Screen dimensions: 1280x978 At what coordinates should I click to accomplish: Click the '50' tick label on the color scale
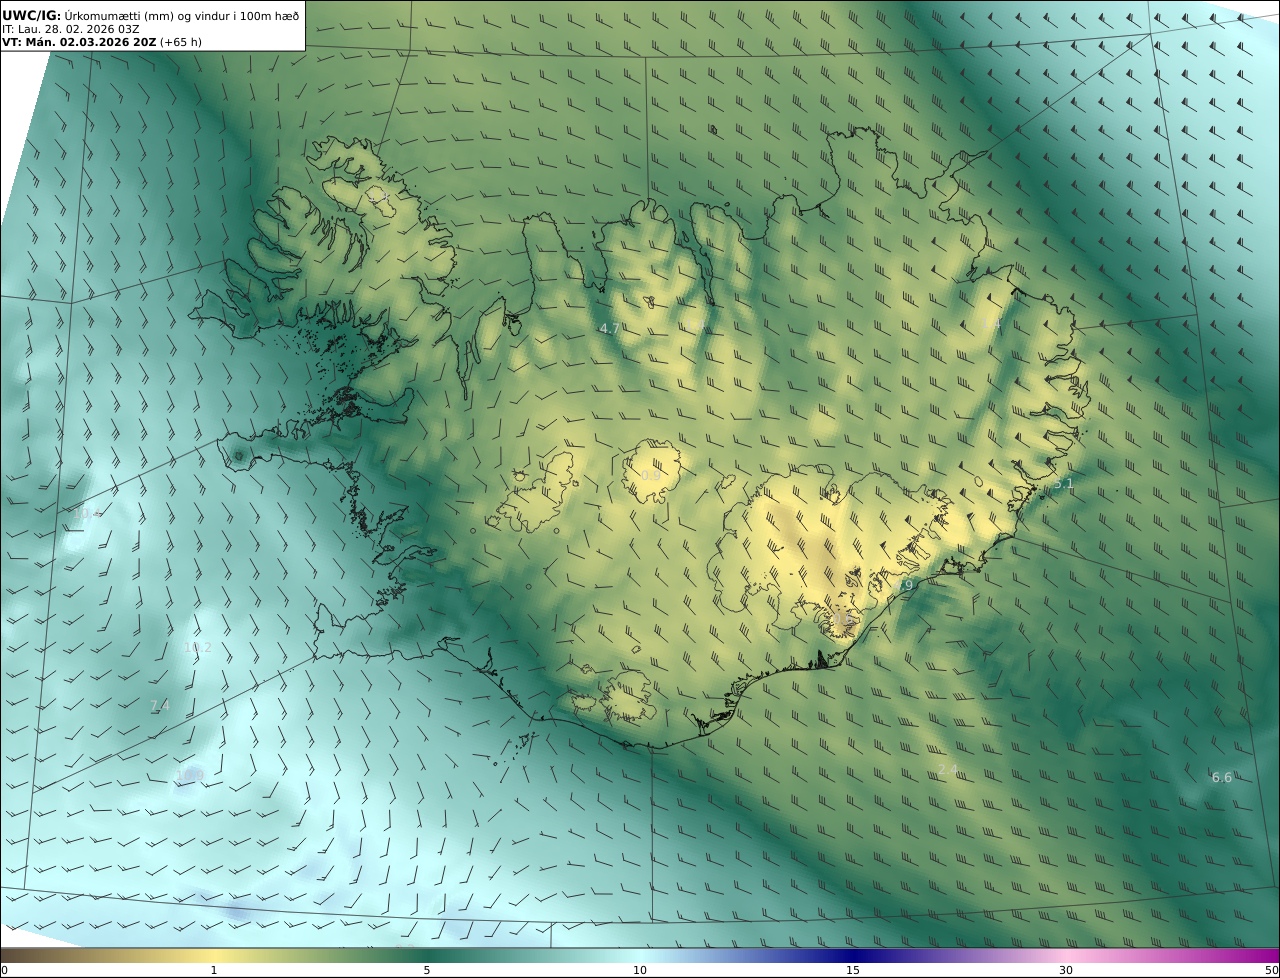(1271, 970)
